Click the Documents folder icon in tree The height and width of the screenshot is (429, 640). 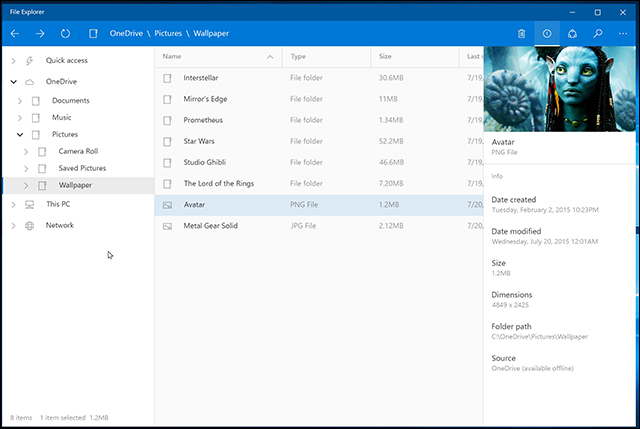[36, 101]
